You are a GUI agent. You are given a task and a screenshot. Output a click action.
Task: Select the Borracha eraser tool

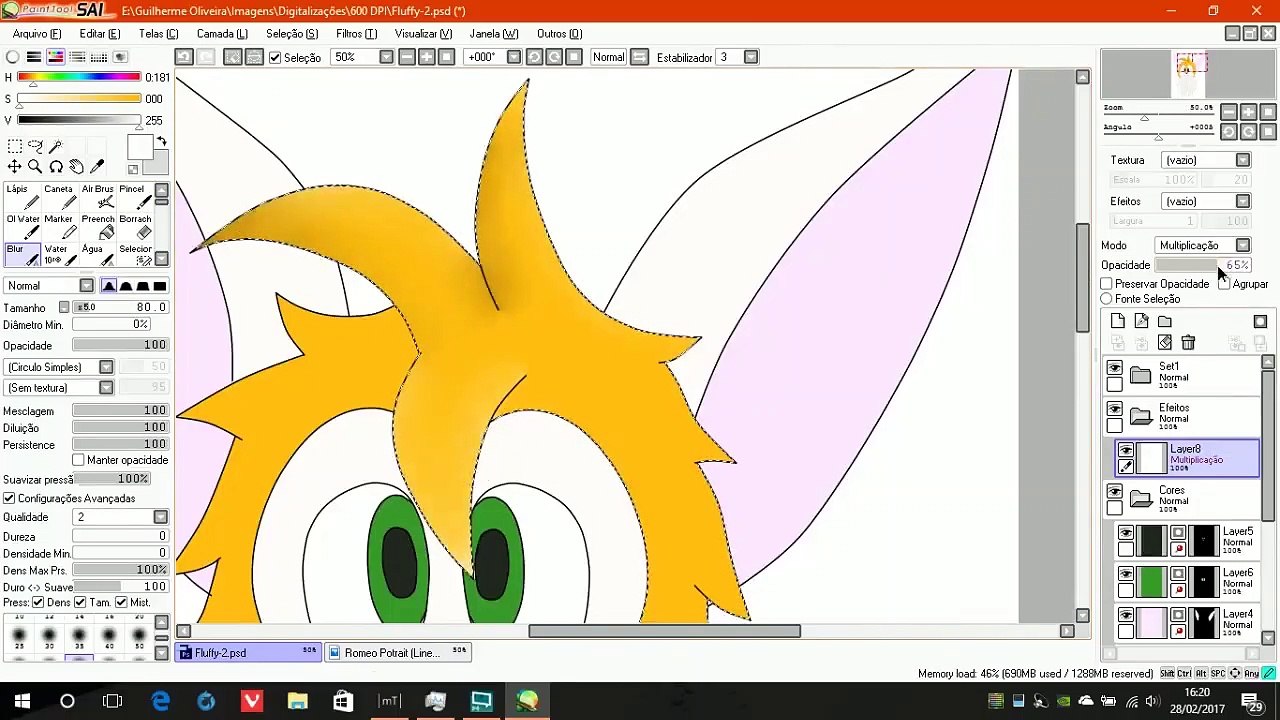pyautogui.click(x=134, y=226)
